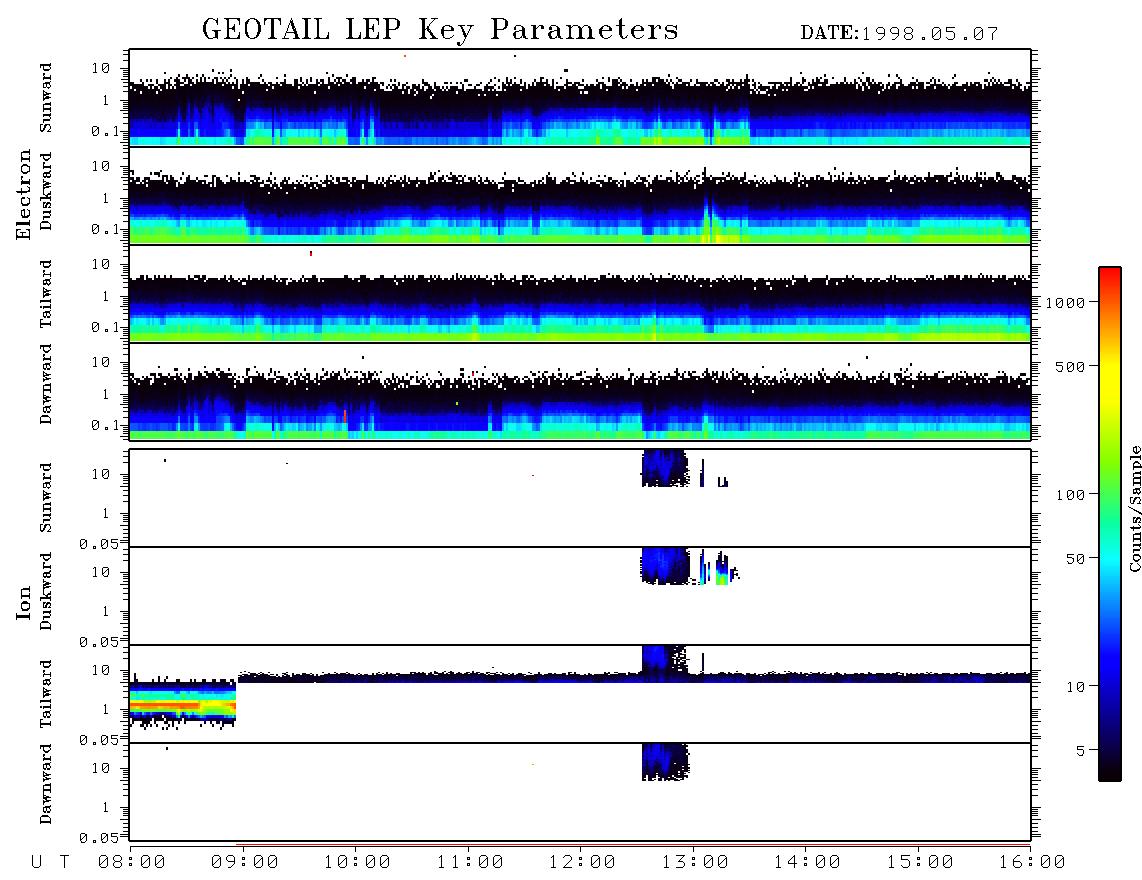
Task: Click the "14:00" time axis label
Action: coord(807,863)
